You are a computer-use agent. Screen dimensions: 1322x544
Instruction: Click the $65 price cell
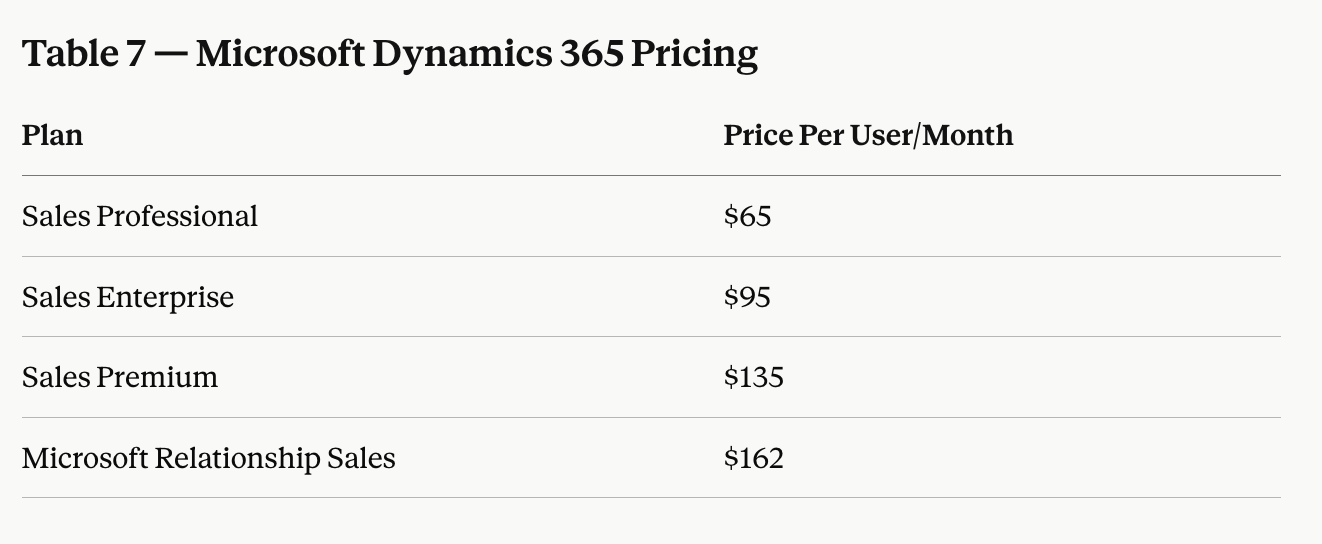click(x=747, y=216)
